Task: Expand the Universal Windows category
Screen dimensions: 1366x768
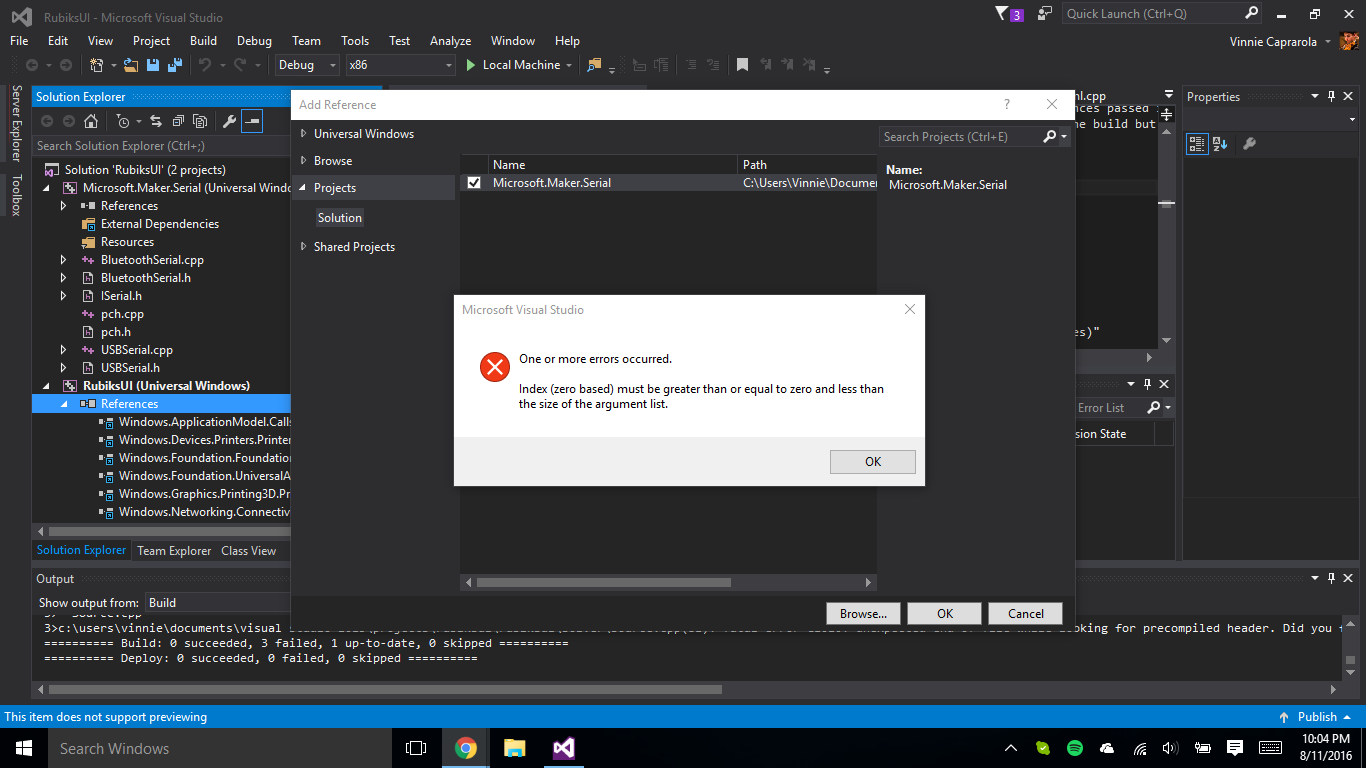Action: tap(304, 134)
